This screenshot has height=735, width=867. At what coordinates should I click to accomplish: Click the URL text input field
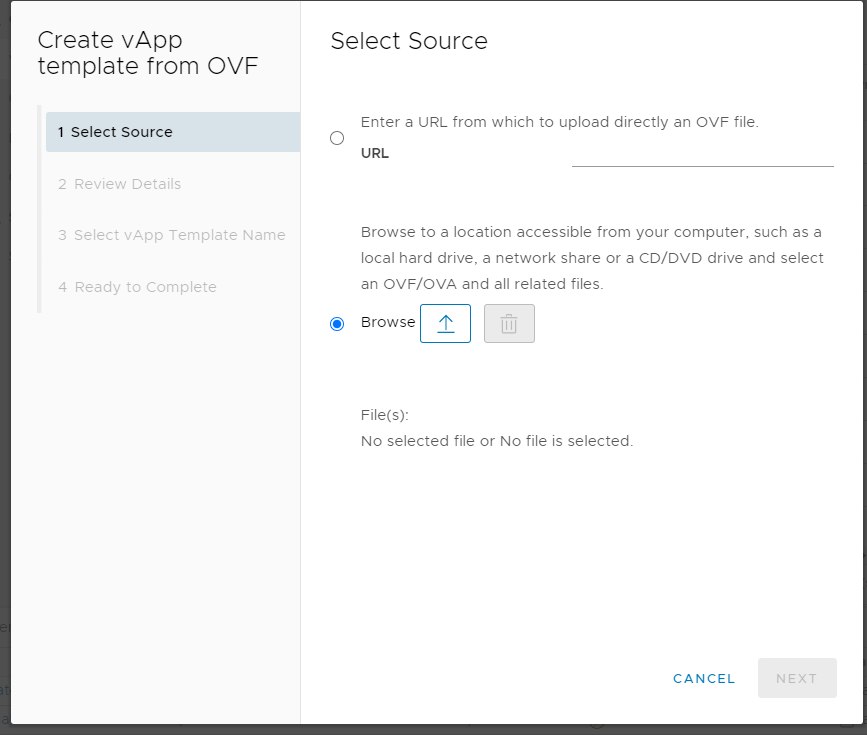[702, 155]
